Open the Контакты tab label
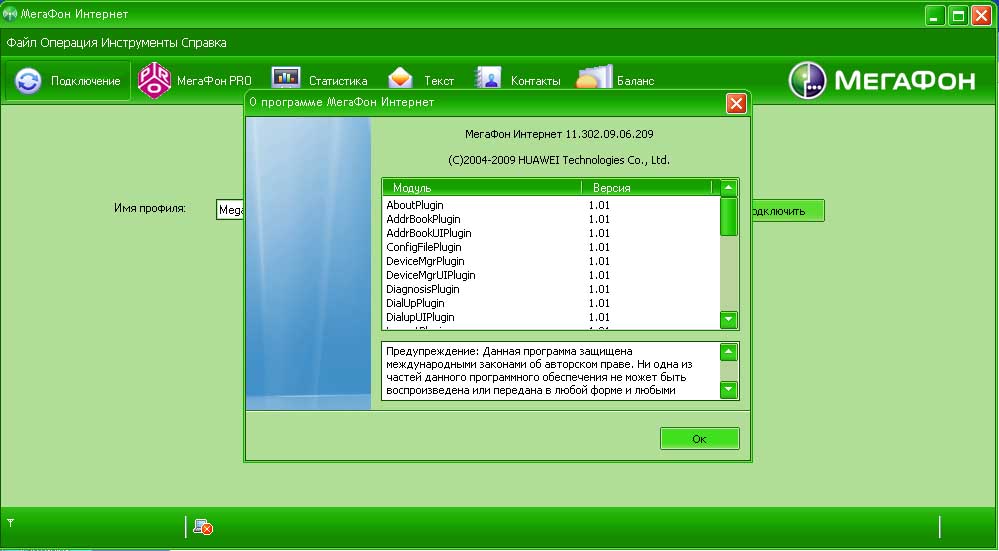999x551 pixels. (x=535, y=81)
